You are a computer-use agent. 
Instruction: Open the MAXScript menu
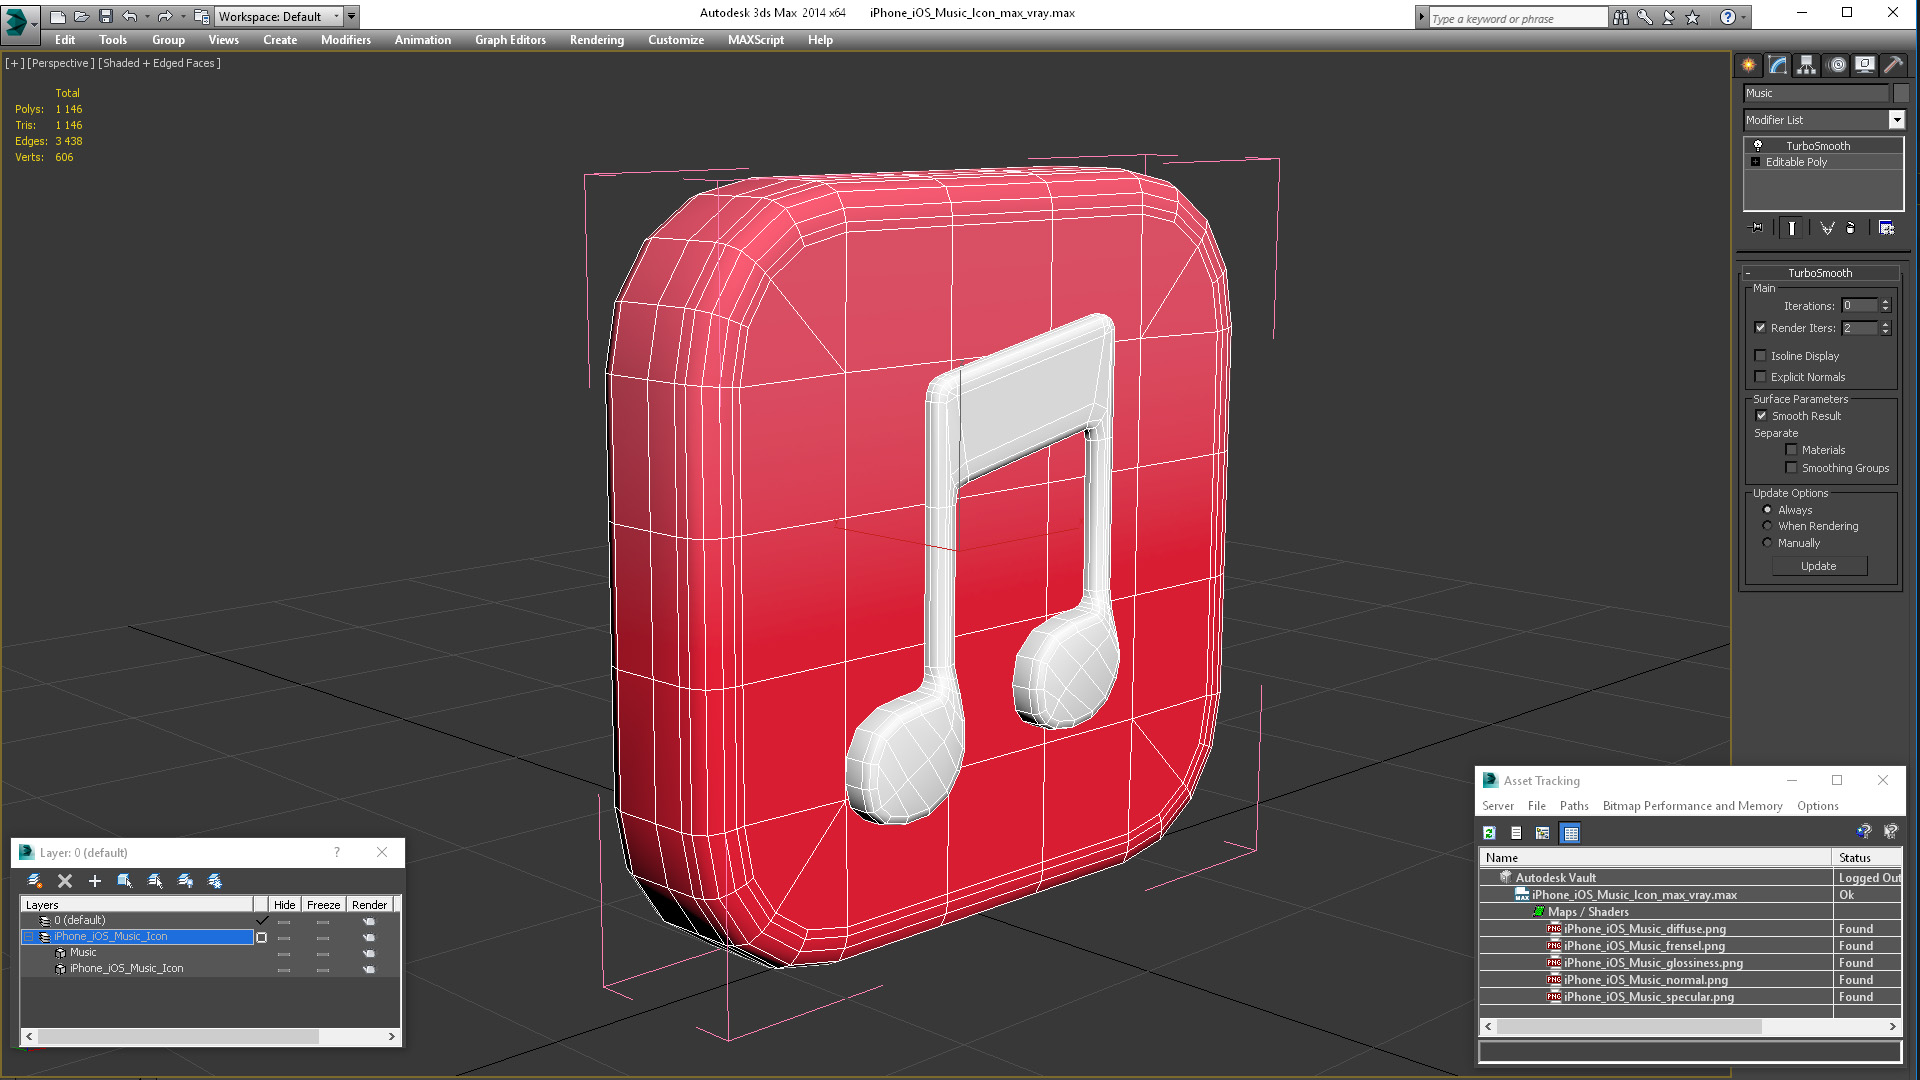pyautogui.click(x=756, y=40)
